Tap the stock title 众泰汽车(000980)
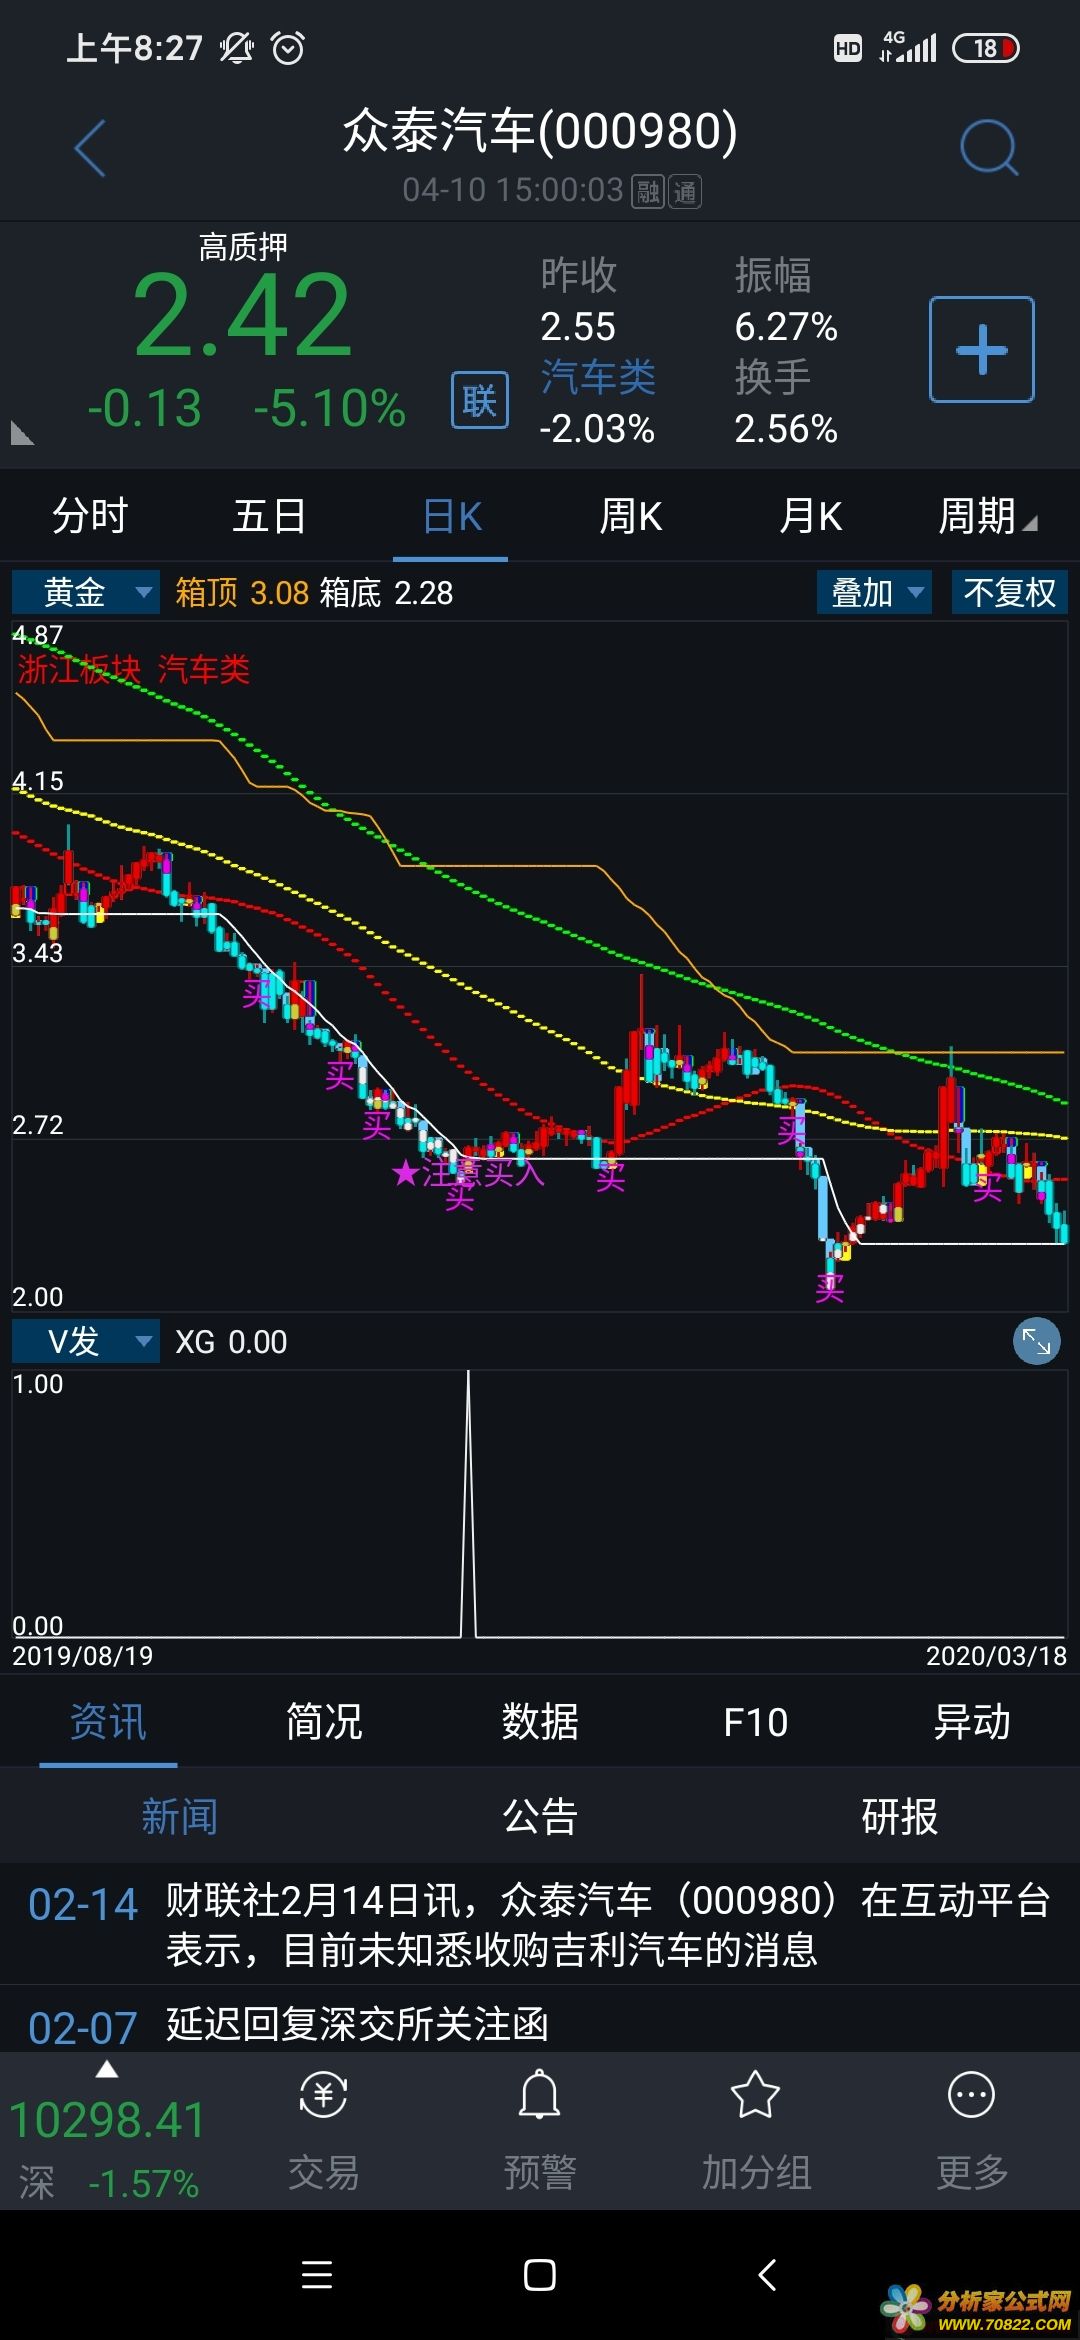The height and width of the screenshot is (2340, 1080). (x=540, y=131)
